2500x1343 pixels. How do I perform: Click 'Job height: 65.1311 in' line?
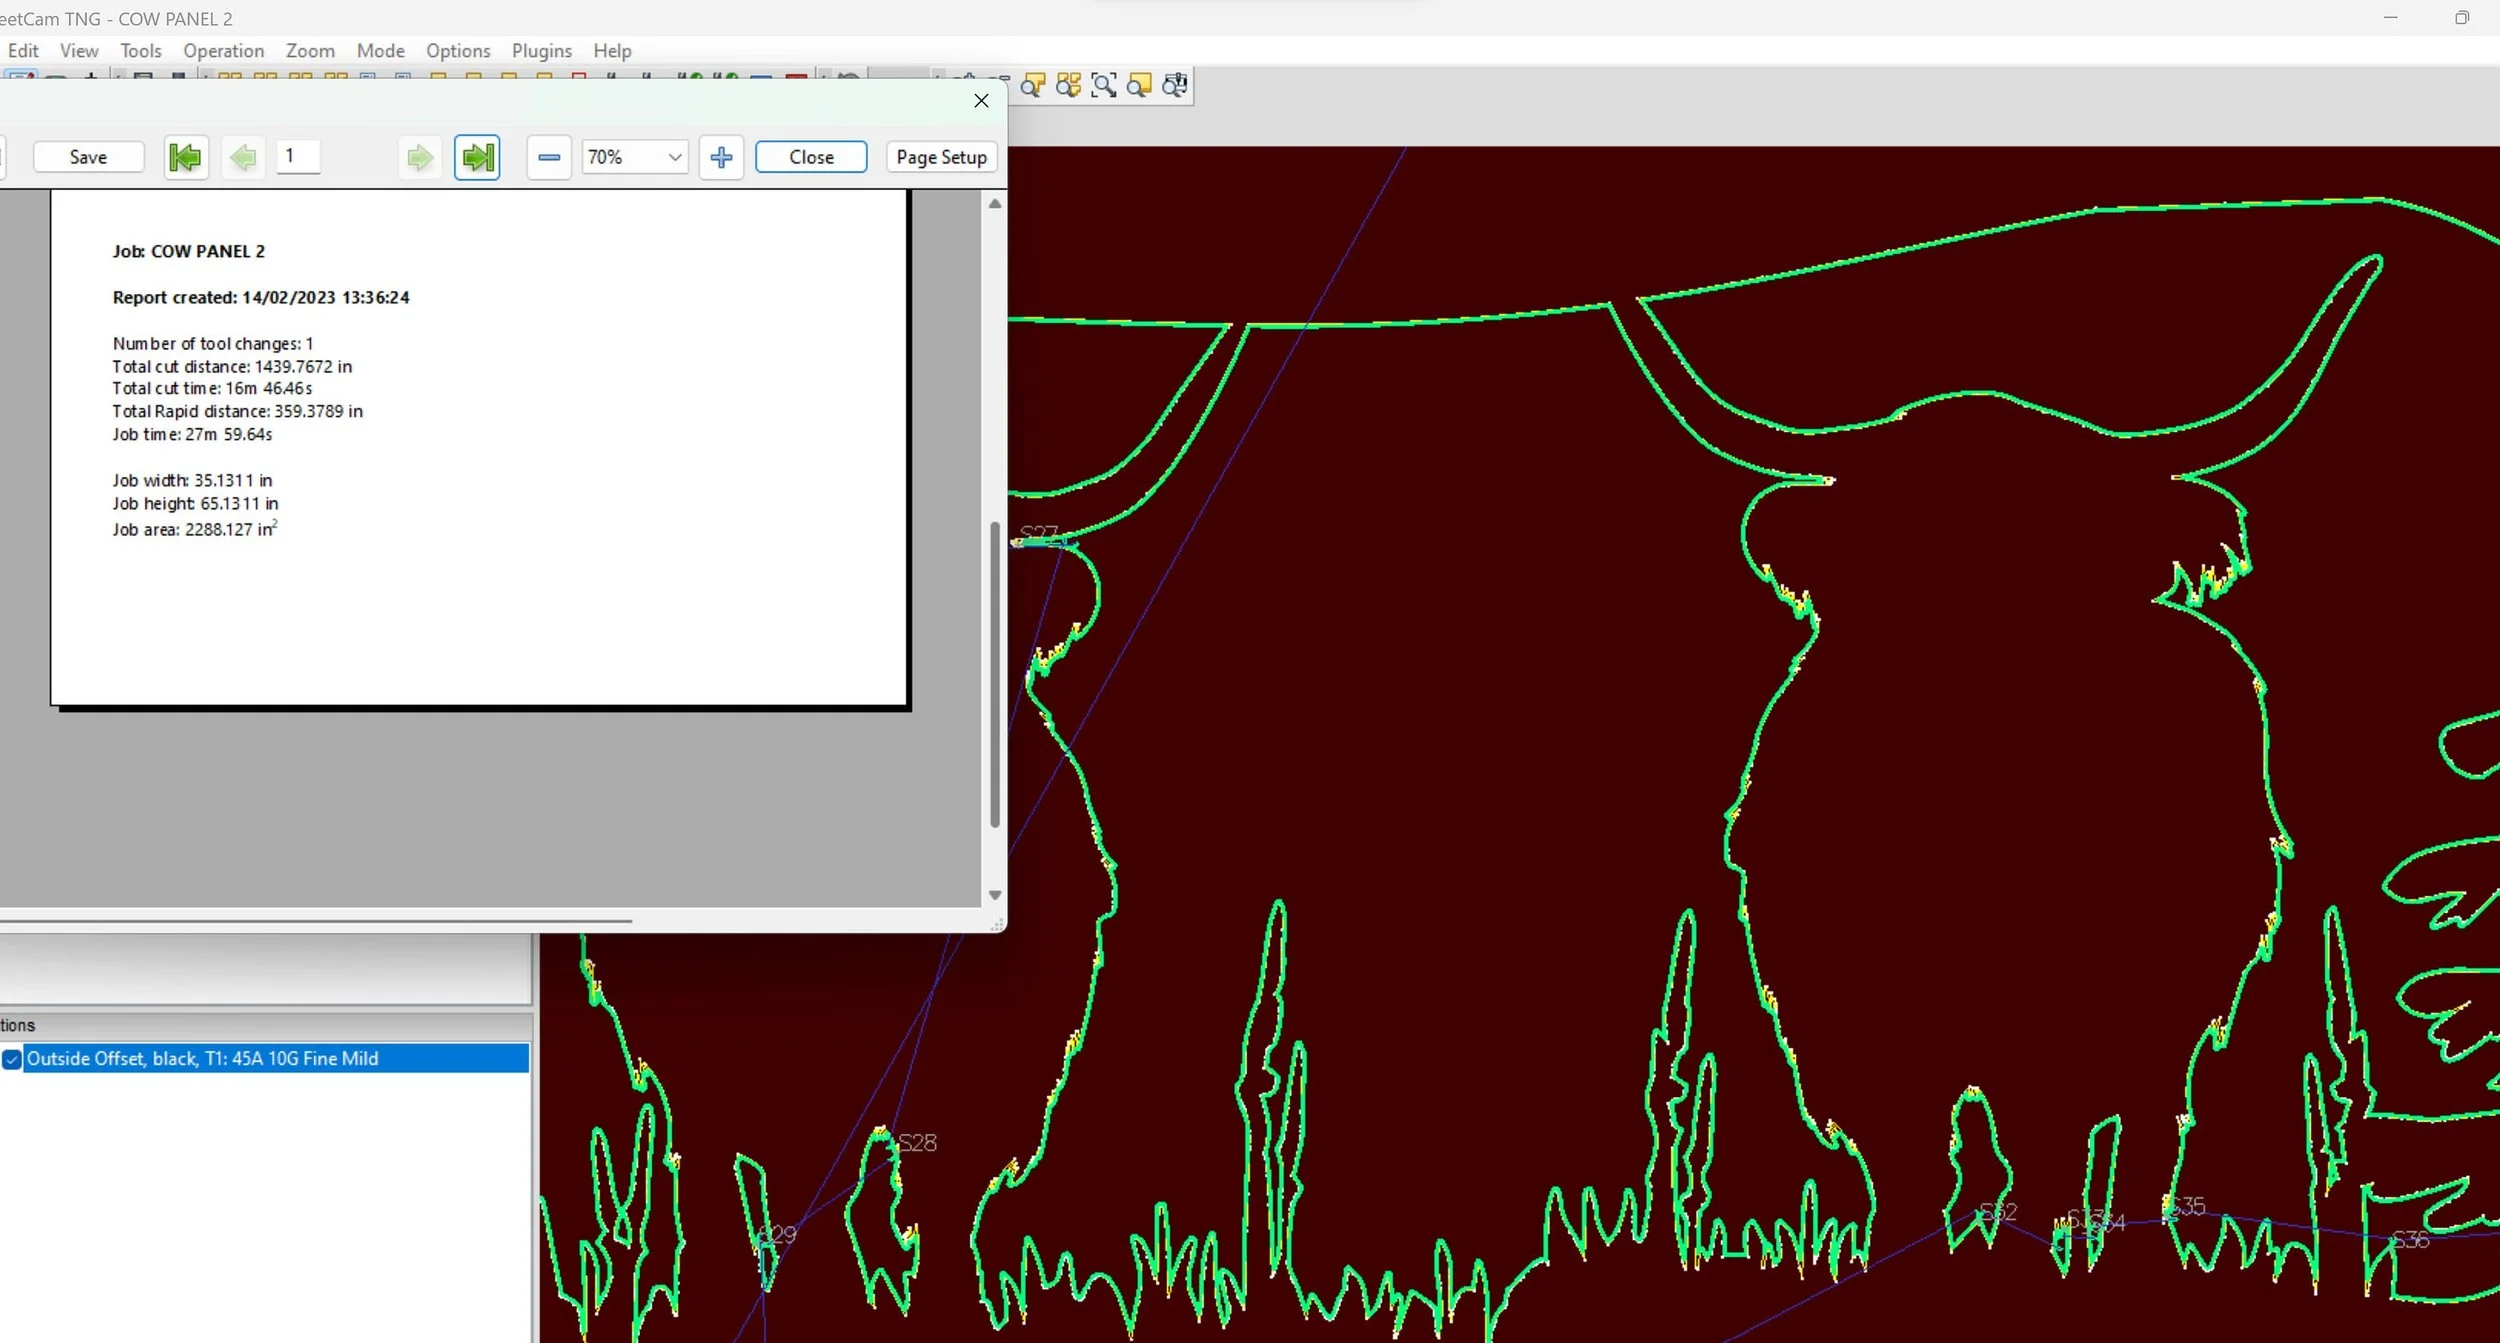195,503
